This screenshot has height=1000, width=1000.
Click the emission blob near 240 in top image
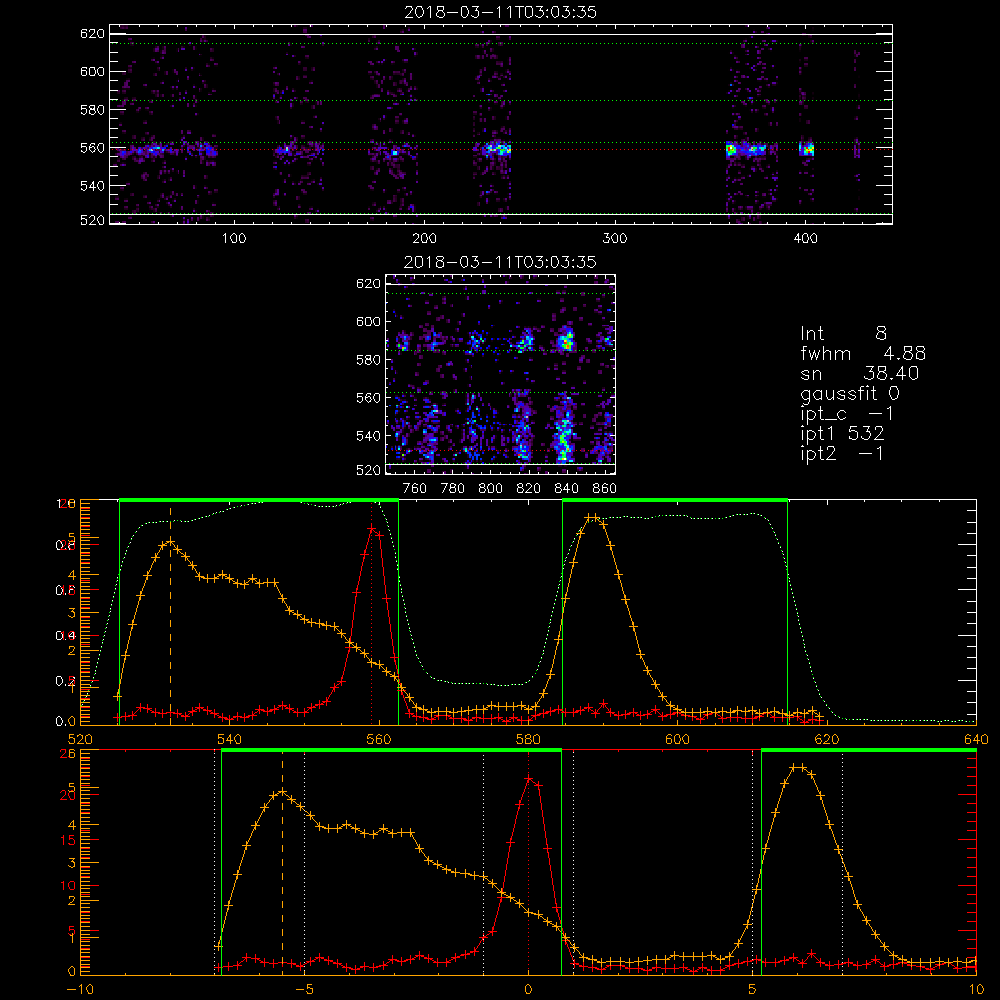(x=497, y=150)
